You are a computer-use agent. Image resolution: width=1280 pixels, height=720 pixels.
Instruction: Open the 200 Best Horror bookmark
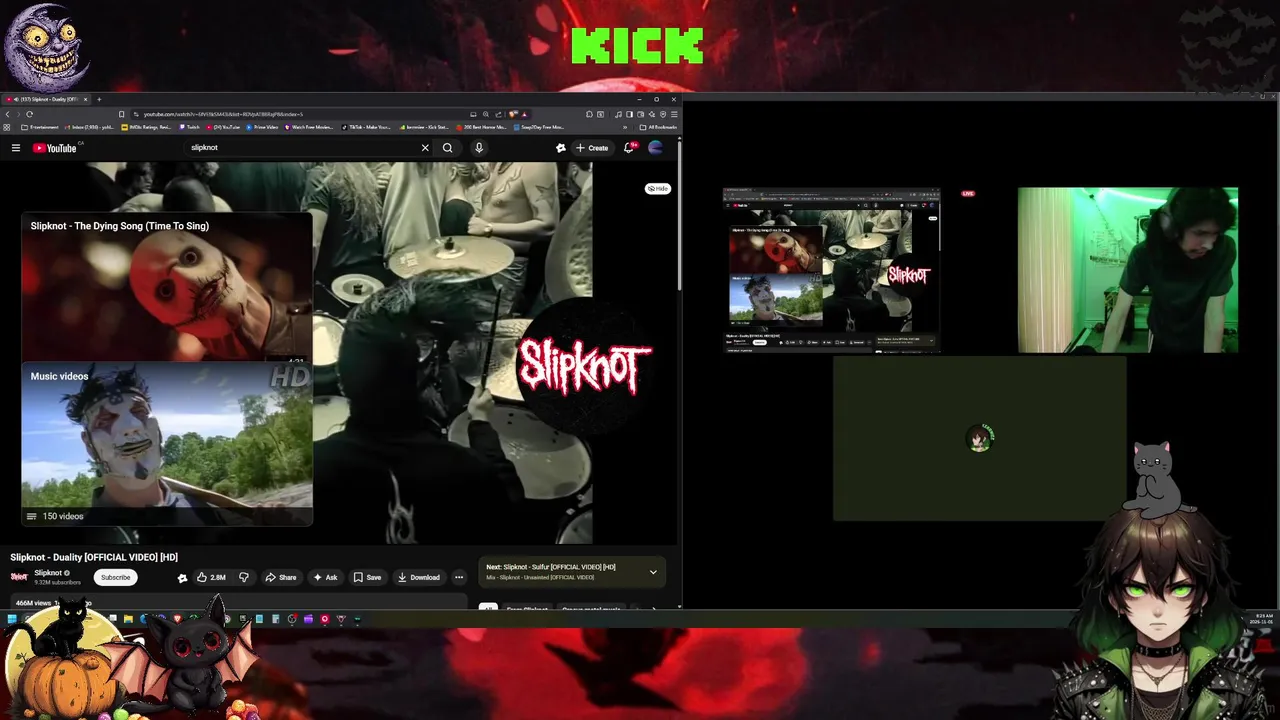coord(482,127)
